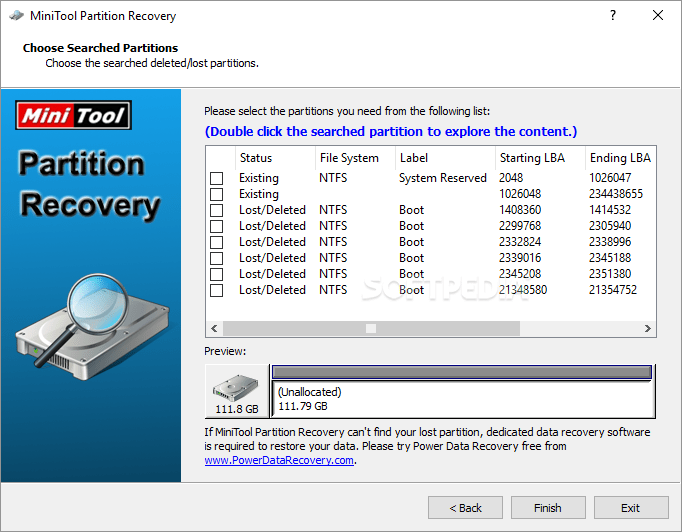Click Ending LBA value 234438655
The height and width of the screenshot is (532, 682).
point(615,194)
